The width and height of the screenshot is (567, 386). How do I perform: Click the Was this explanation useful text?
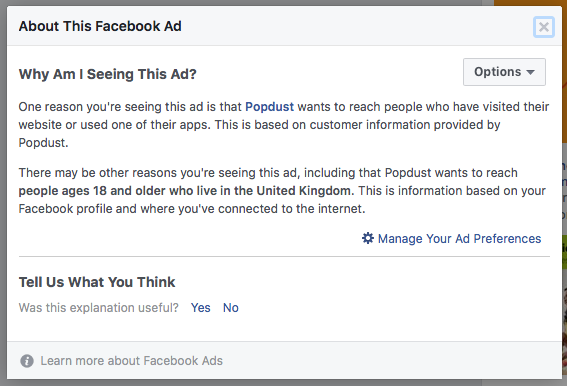[99, 307]
